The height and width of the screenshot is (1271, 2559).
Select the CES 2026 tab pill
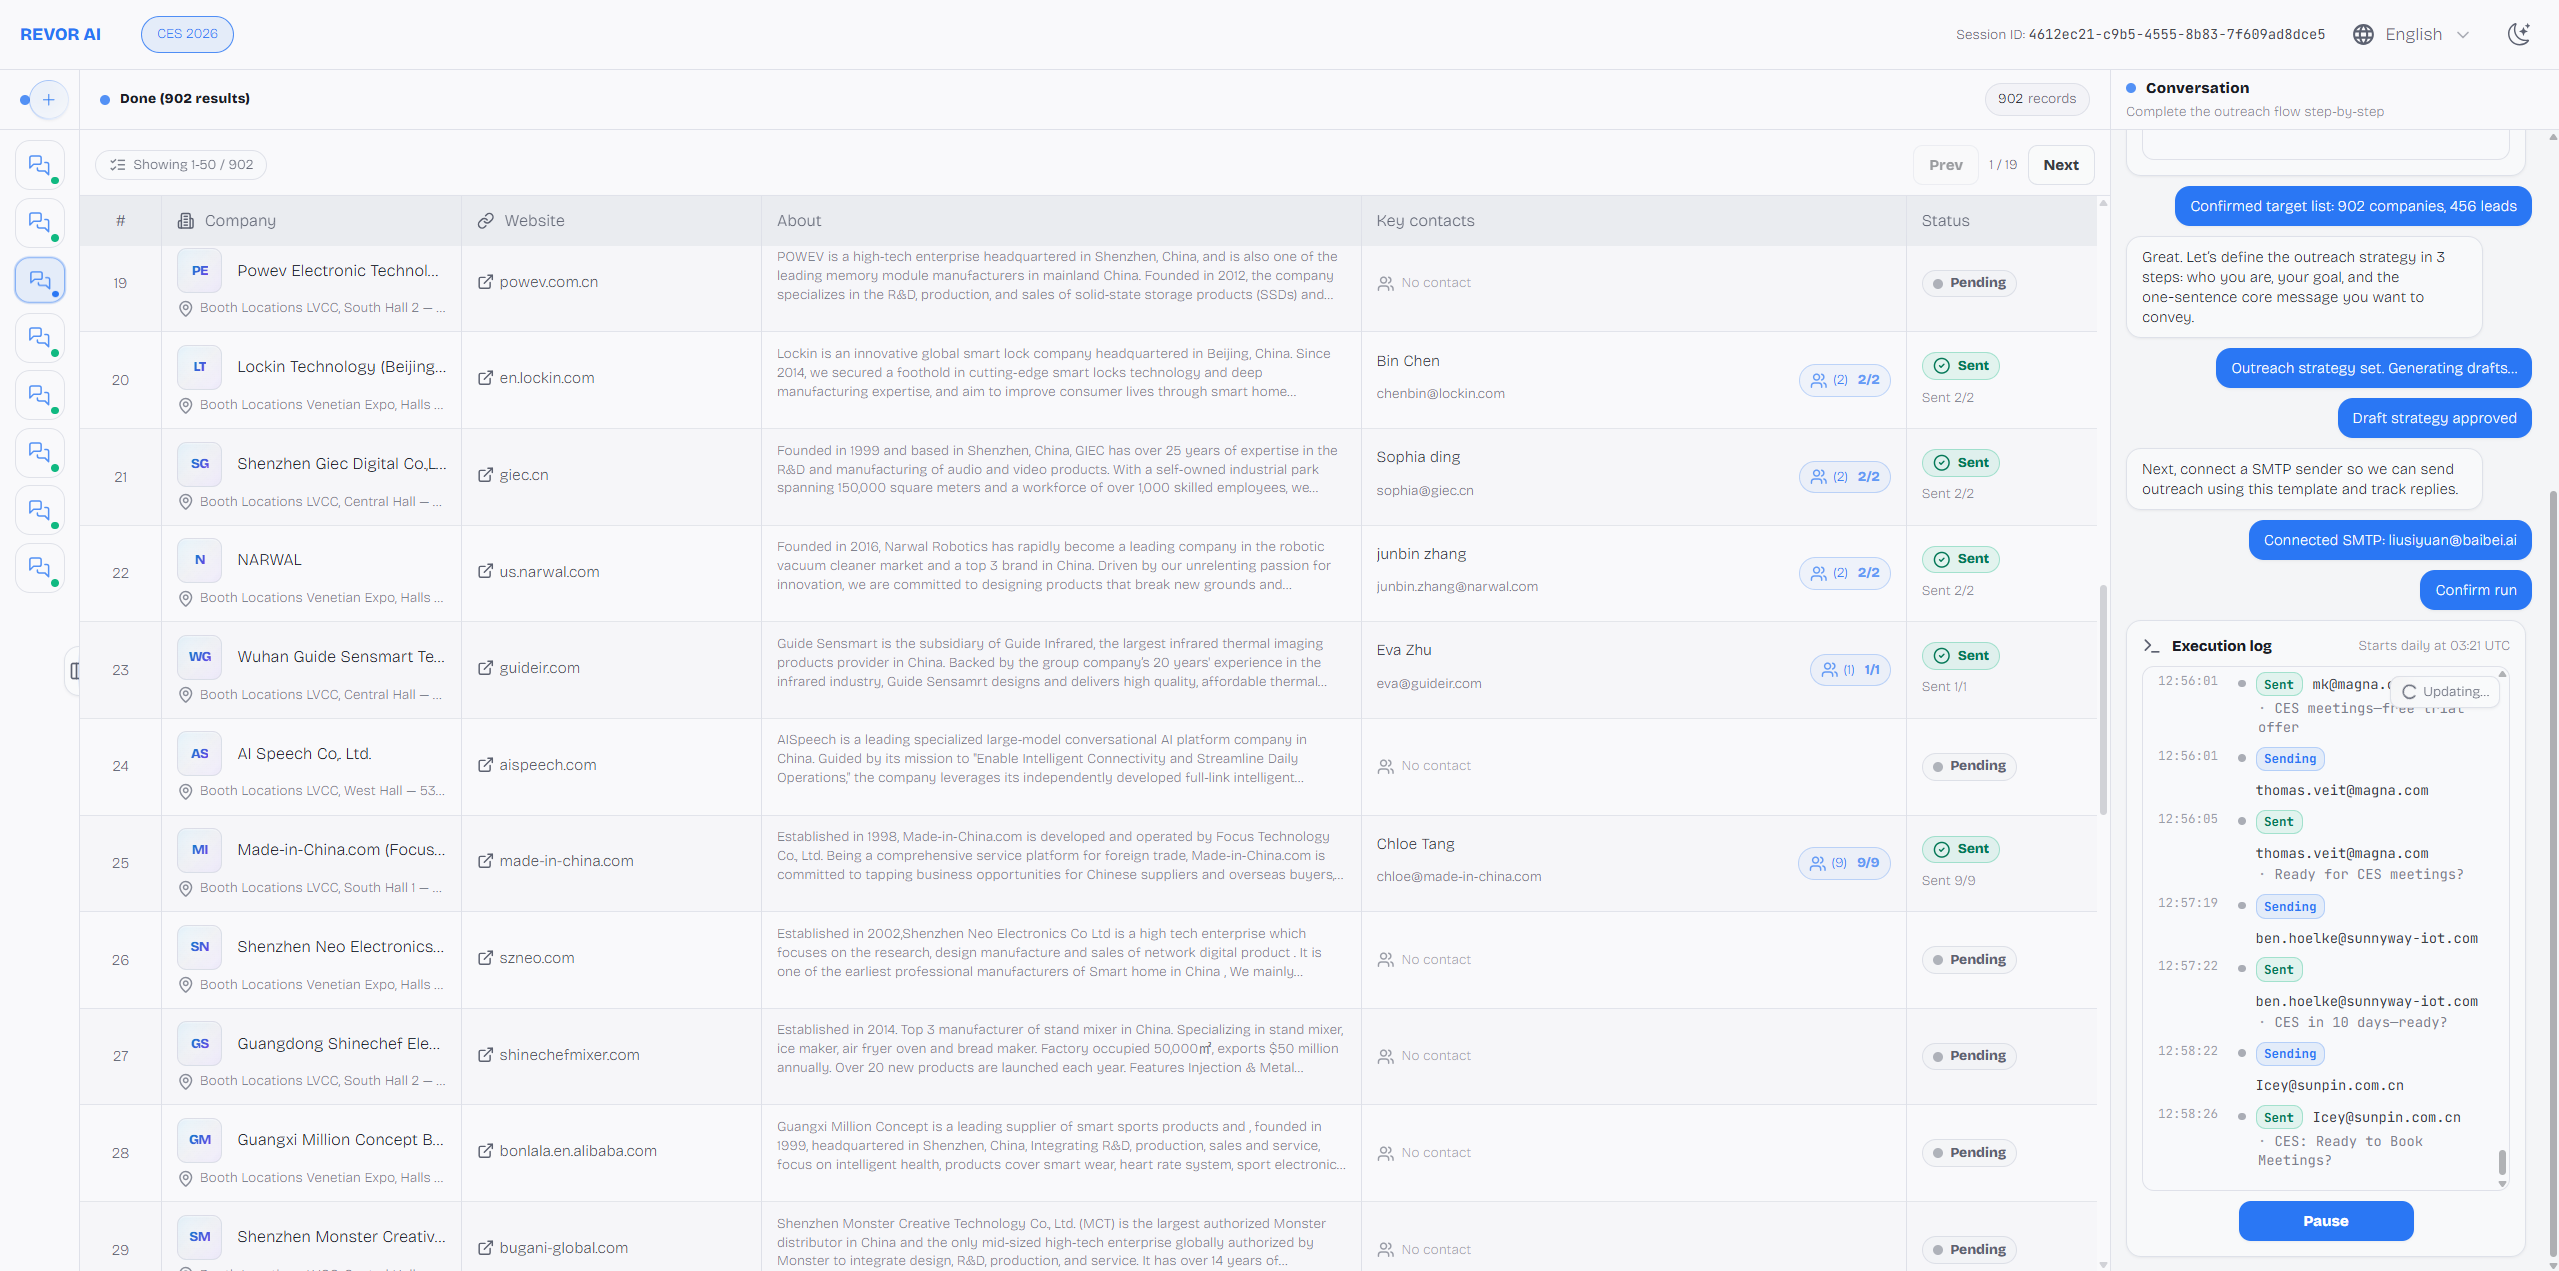pyautogui.click(x=187, y=34)
